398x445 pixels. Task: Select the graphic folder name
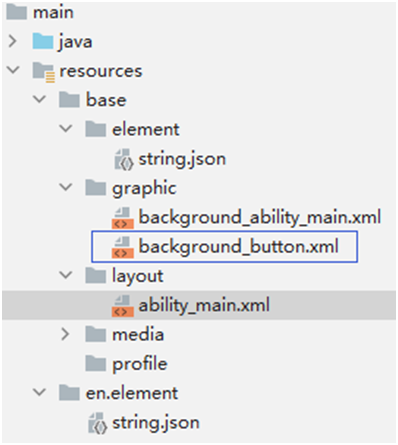coord(144,189)
